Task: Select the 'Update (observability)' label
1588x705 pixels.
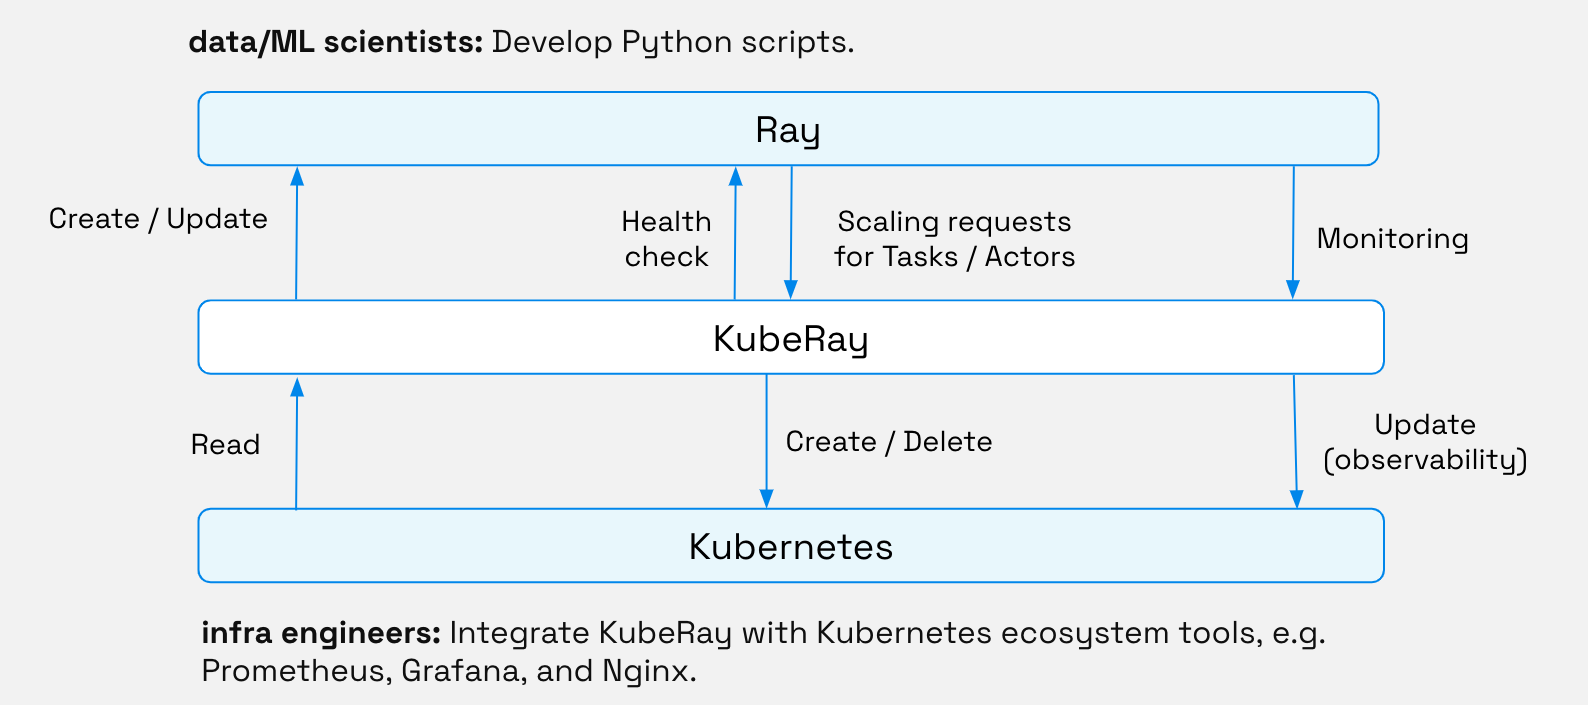Action: pyautogui.click(x=1425, y=443)
